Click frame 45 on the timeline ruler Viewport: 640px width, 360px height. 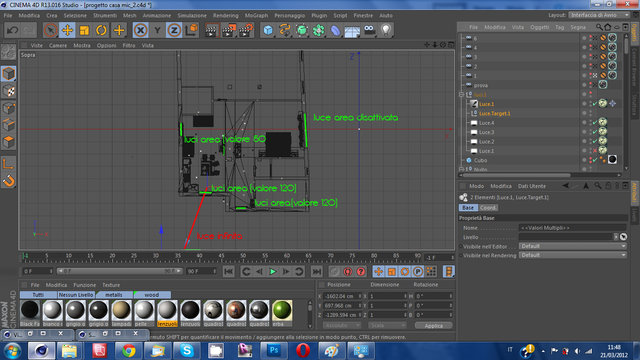[x=221, y=256]
